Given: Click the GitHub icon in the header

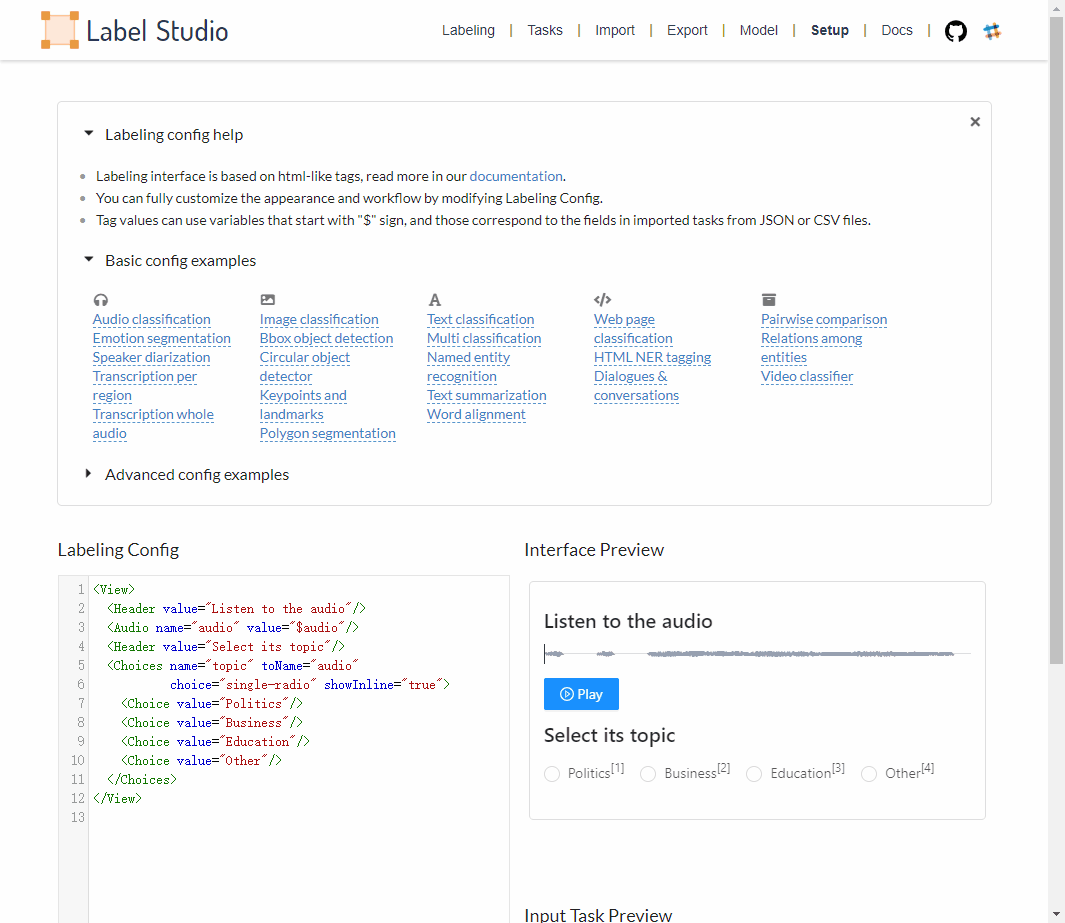Looking at the screenshot, I should [x=955, y=31].
